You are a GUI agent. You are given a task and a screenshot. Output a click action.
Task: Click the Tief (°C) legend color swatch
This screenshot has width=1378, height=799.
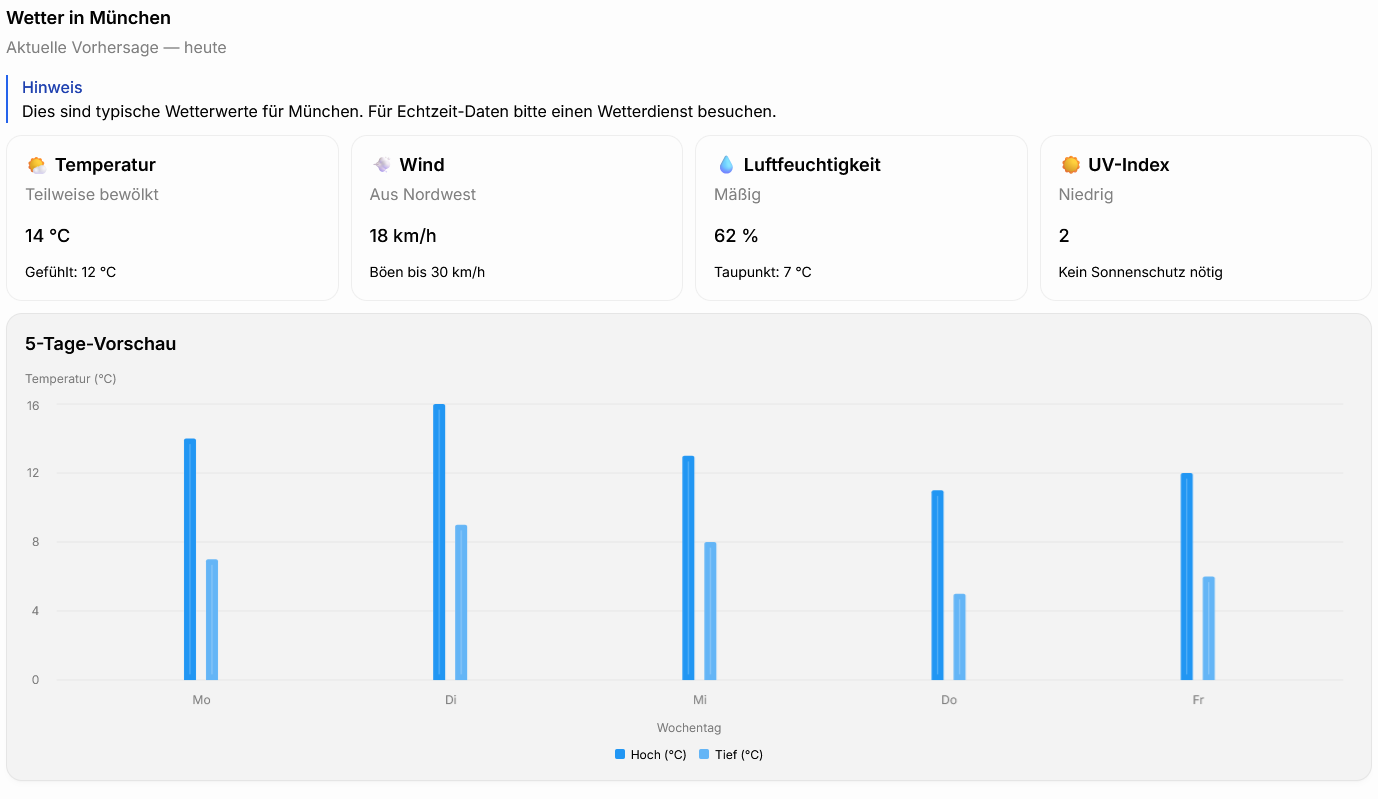click(704, 755)
